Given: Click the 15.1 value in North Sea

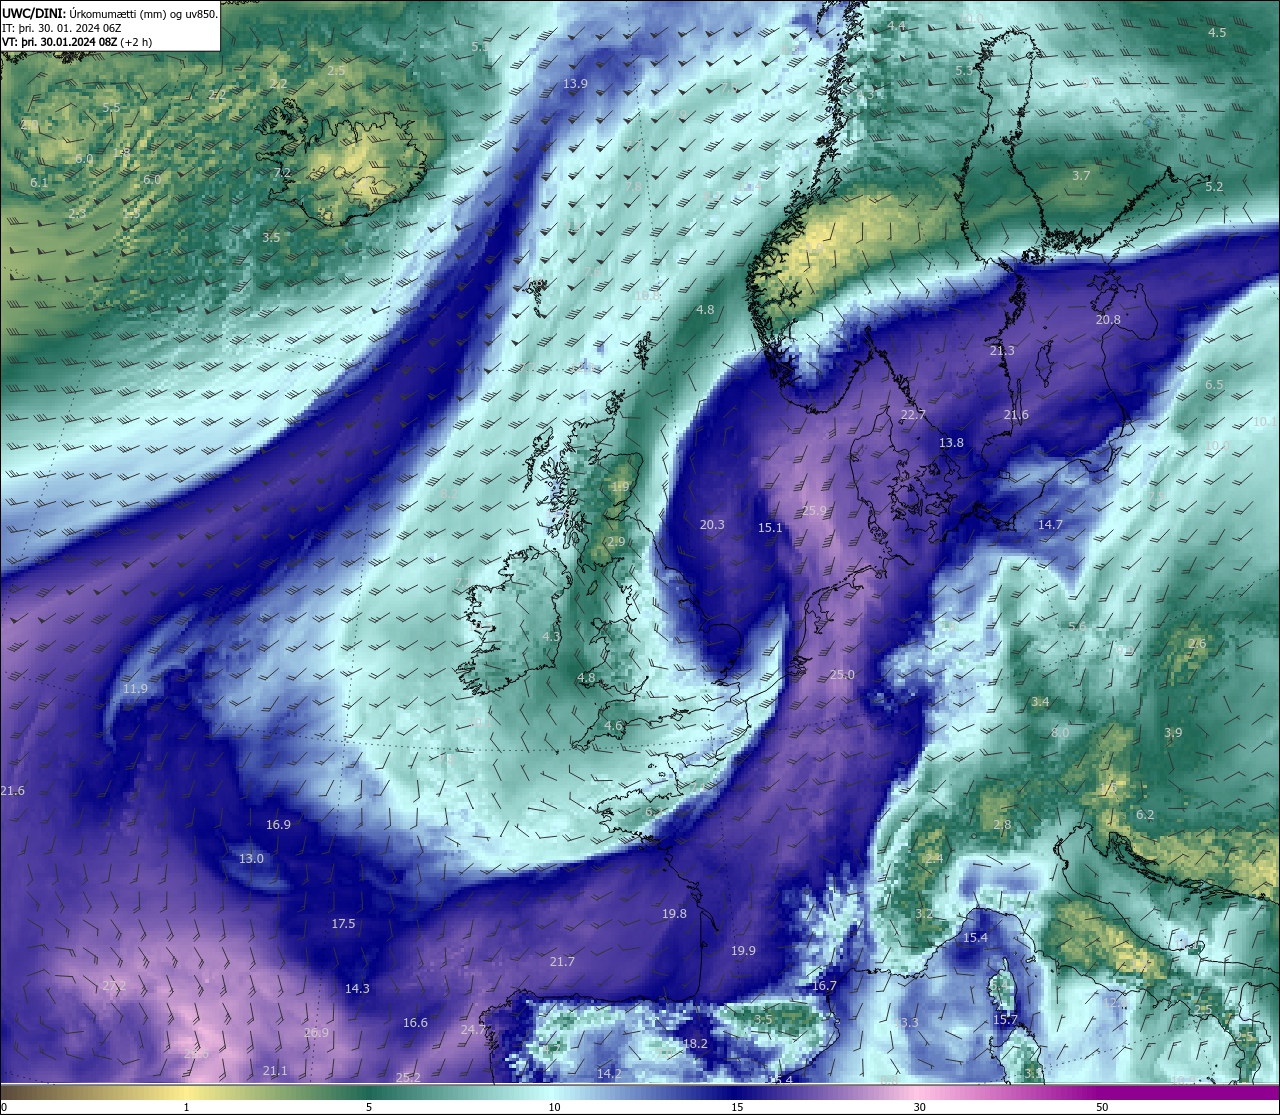Looking at the screenshot, I should [x=770, y=528].
